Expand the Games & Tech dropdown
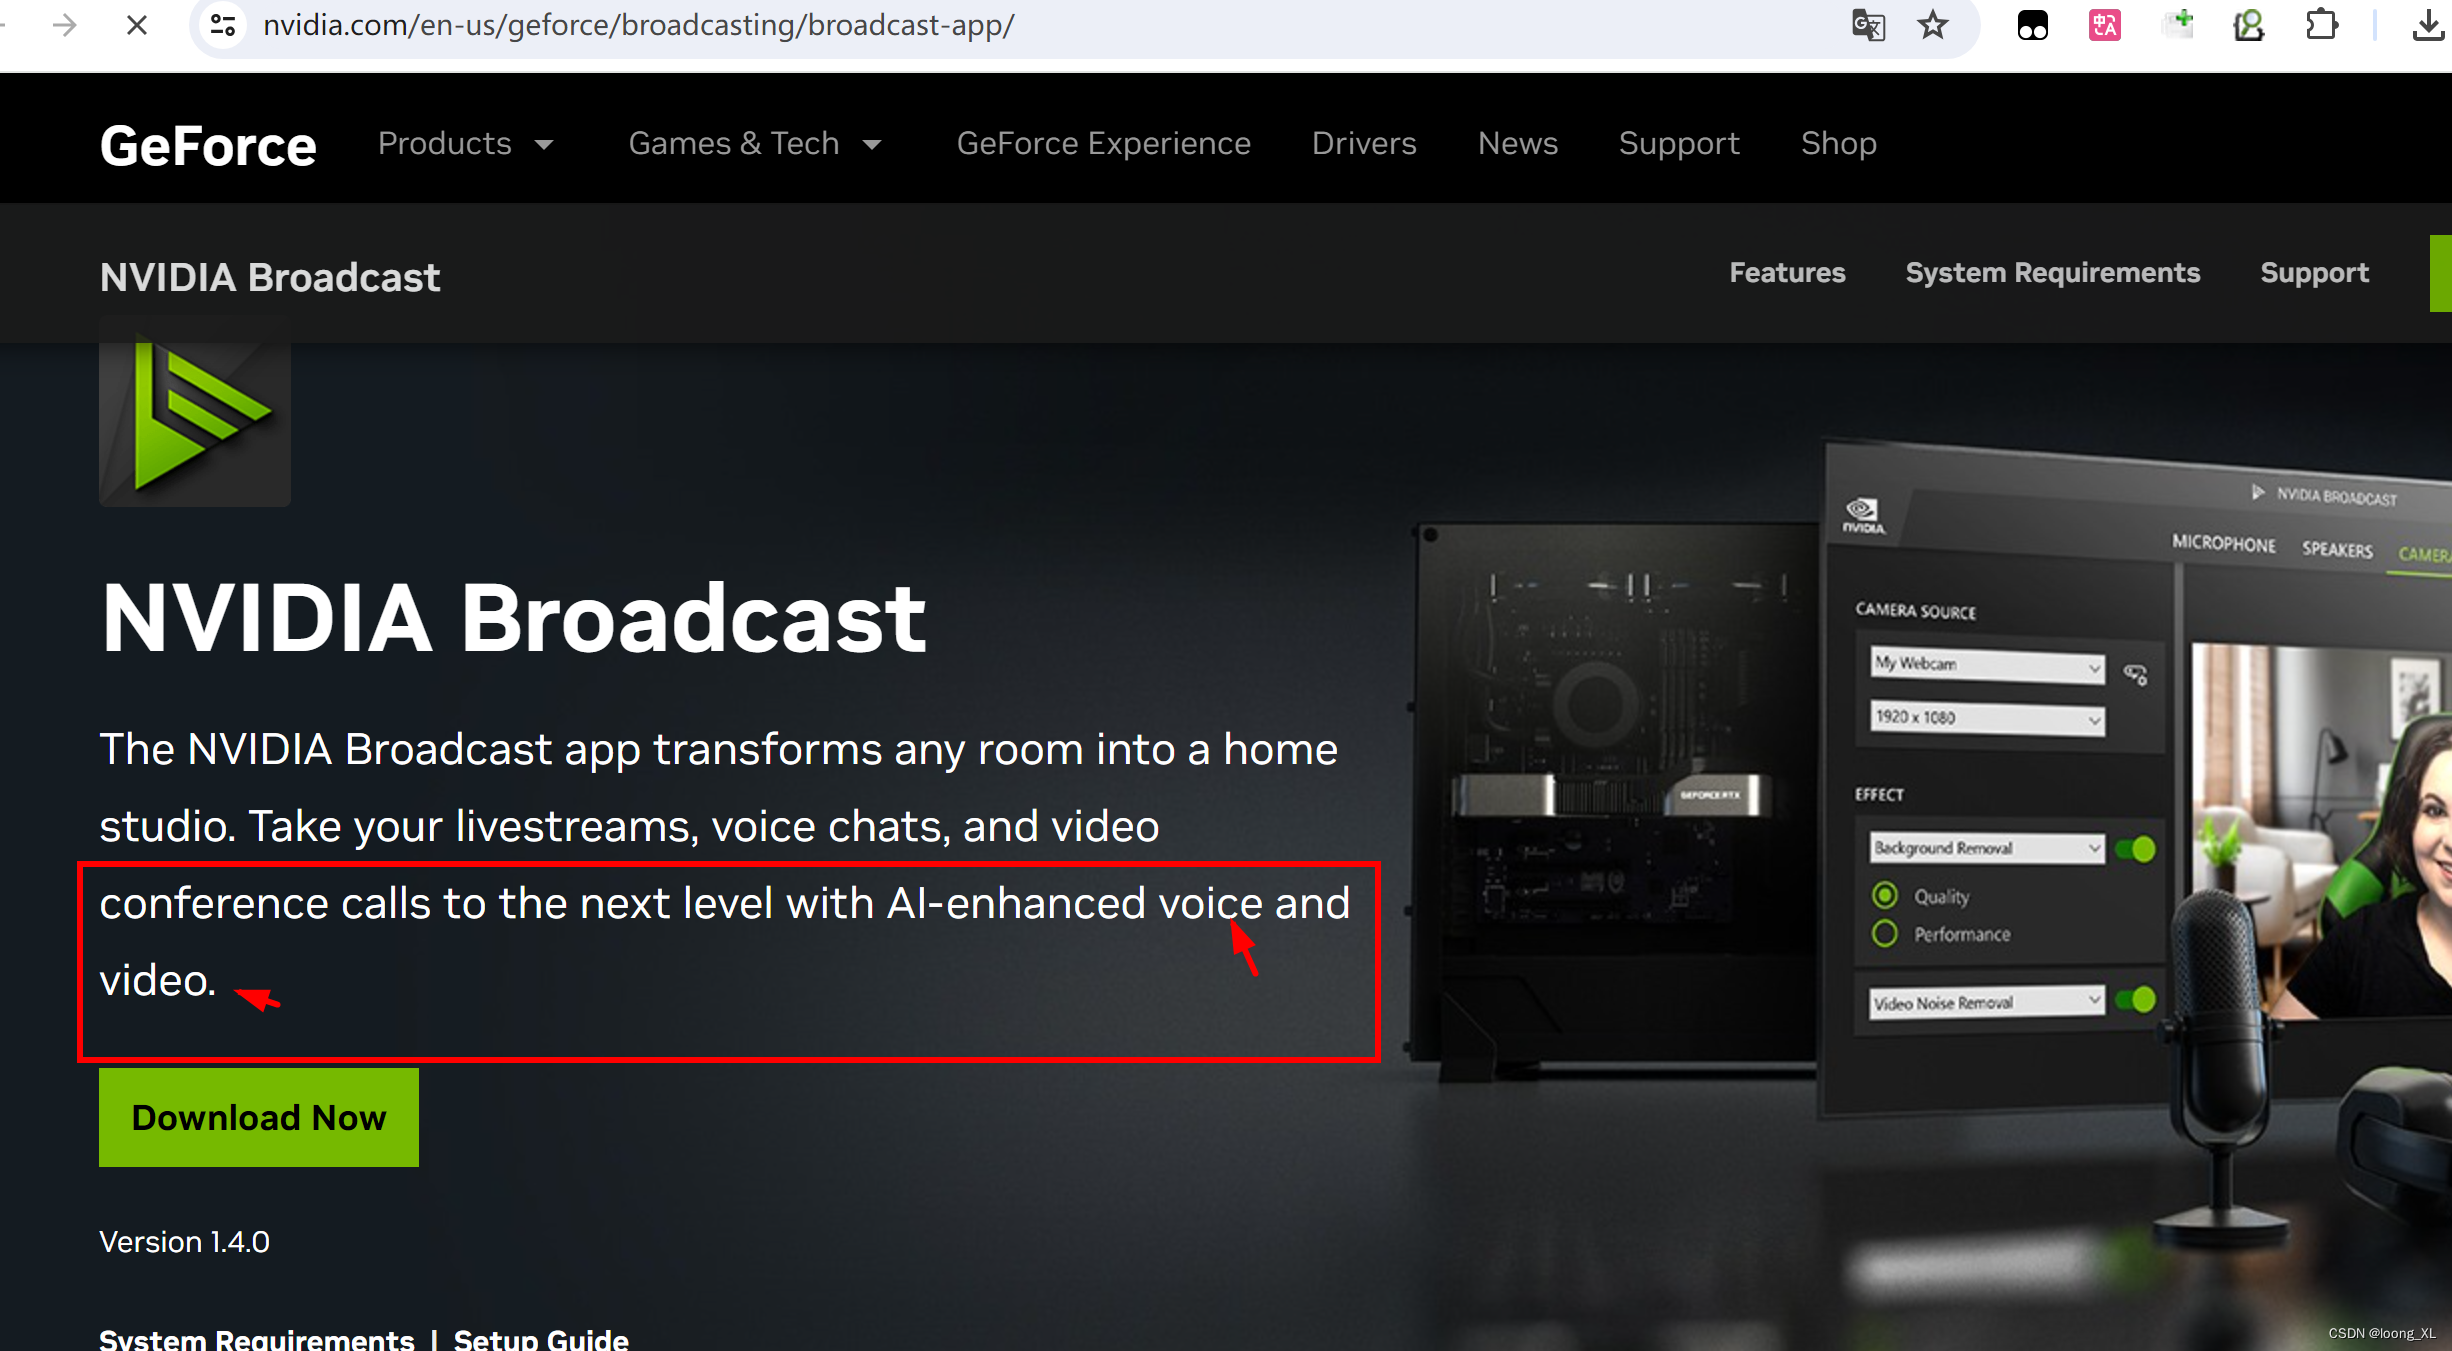The height and width of the screenshot is (1351, 2452). pyautogui.click(x=755, y=144)
